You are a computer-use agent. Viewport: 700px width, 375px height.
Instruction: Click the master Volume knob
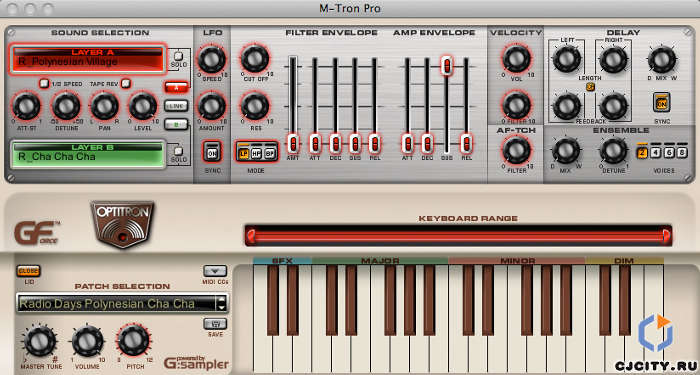[x=88, y=342]
